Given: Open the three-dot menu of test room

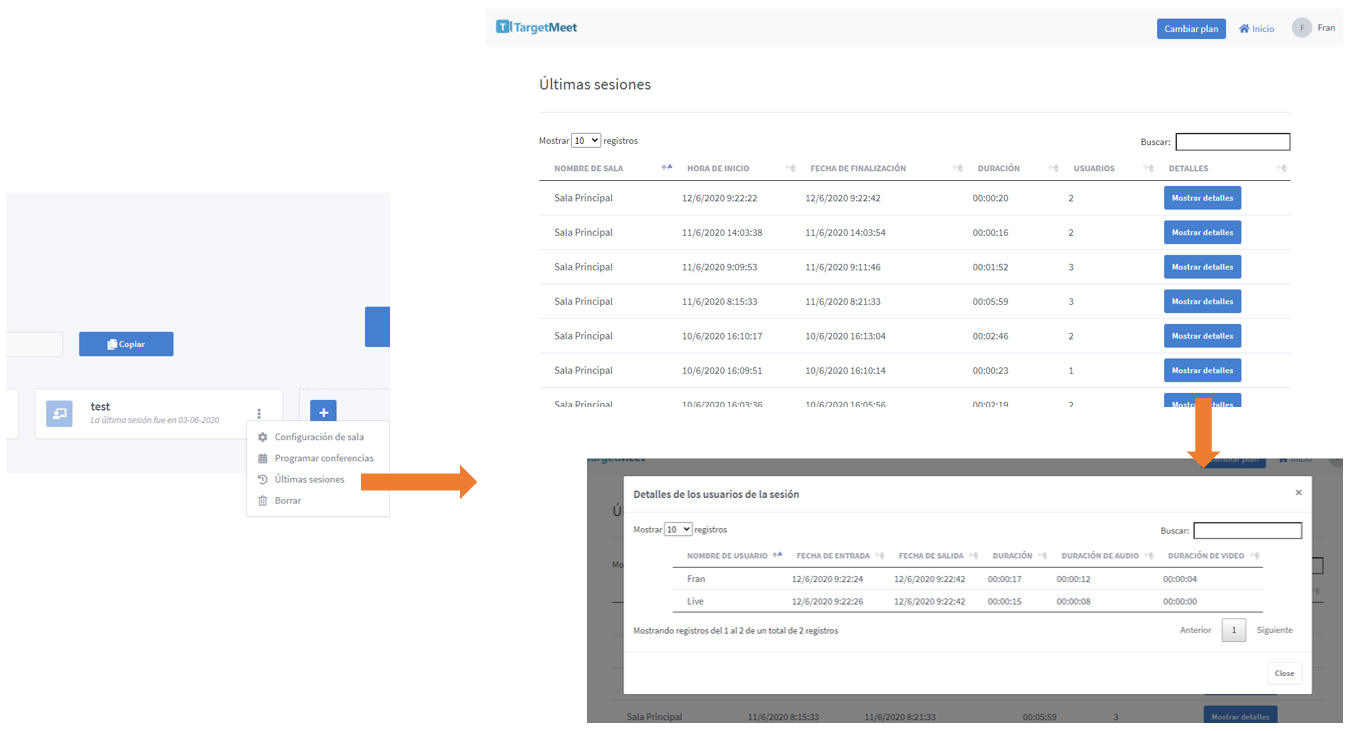Looking at the screenshot, I should tap(259, 413).
